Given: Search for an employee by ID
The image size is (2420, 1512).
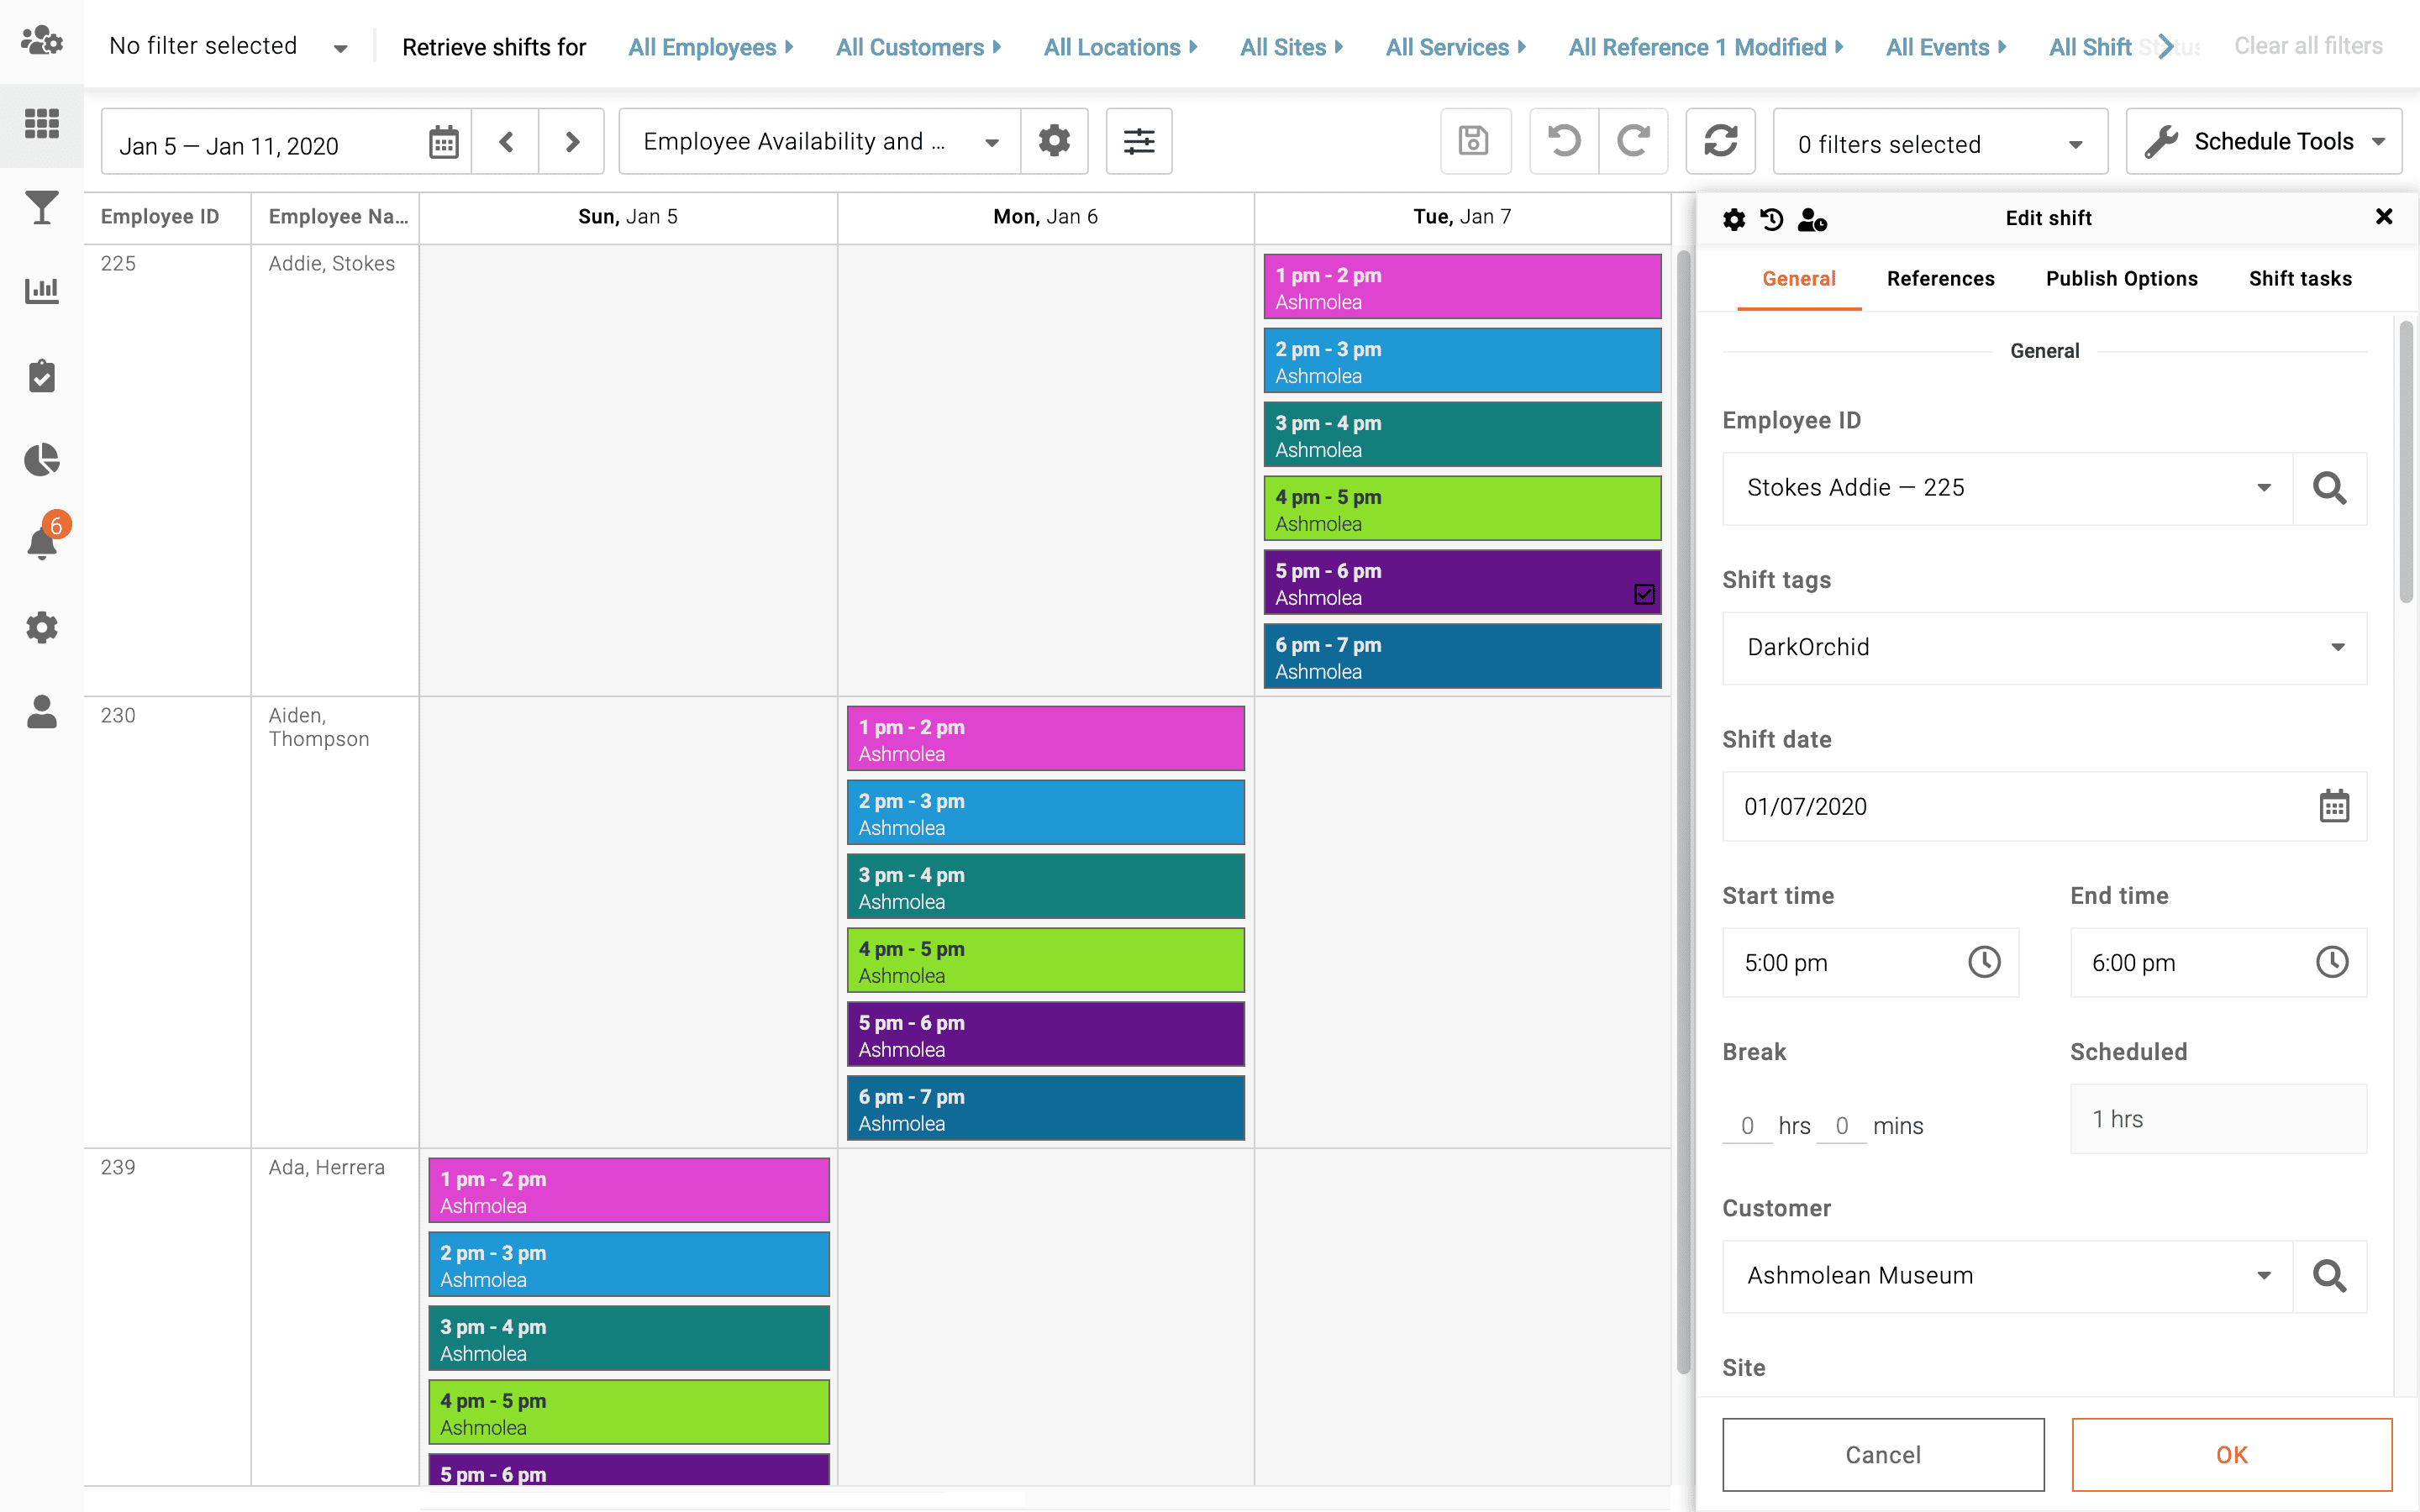Looking at the screenshot, I should click(2329, 488).
